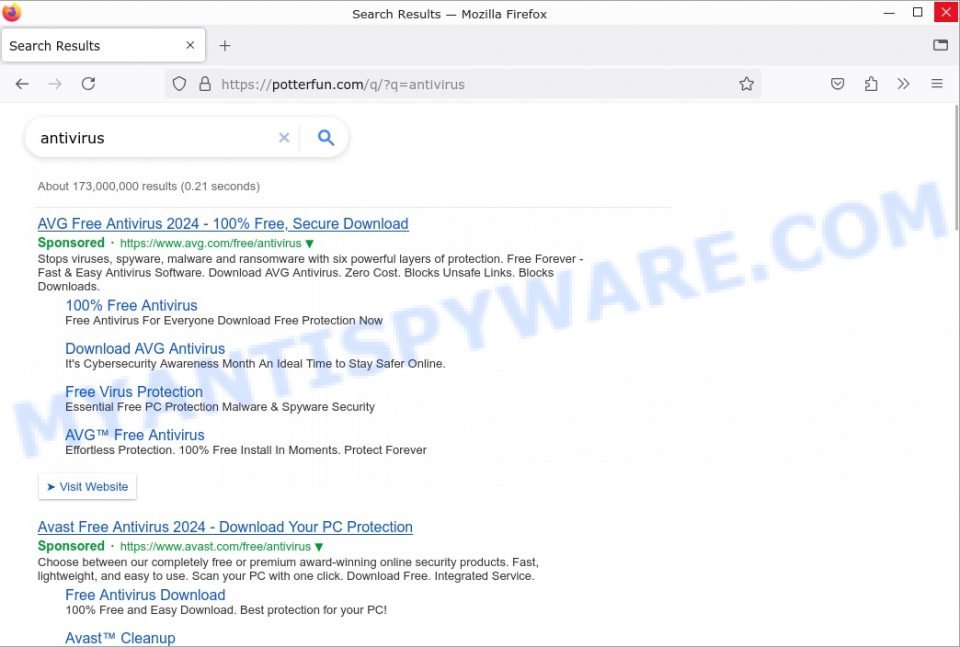Screen dimensions: 960x647
Task: Click 'Choose between our completely free' description
Action: click(x=288, y=569)
